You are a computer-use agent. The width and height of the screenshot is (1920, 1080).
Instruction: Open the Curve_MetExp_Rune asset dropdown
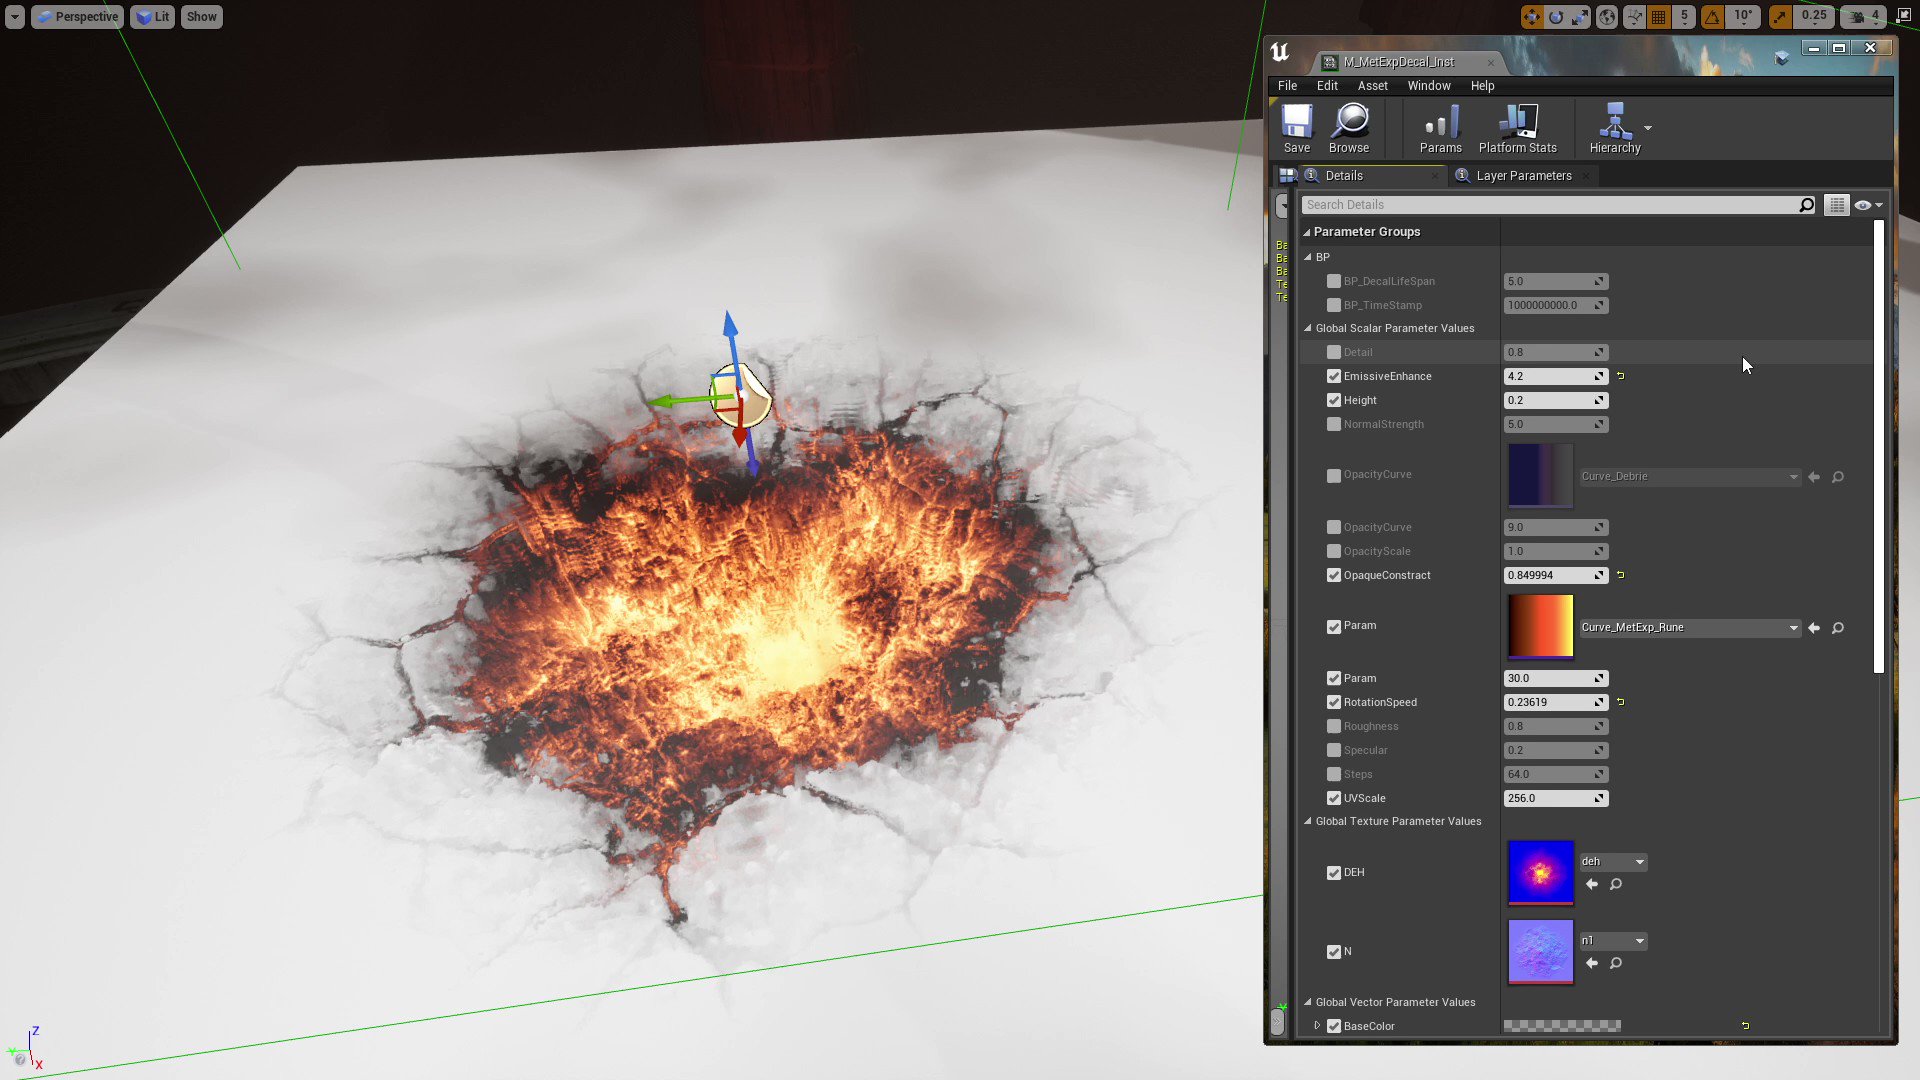[x=1795, y=628]
